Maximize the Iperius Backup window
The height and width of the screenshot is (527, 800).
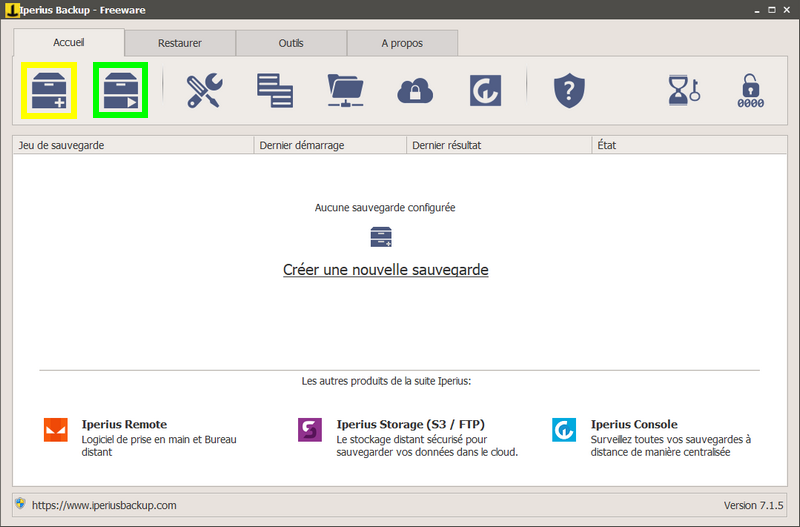click(x=771, y=10)
